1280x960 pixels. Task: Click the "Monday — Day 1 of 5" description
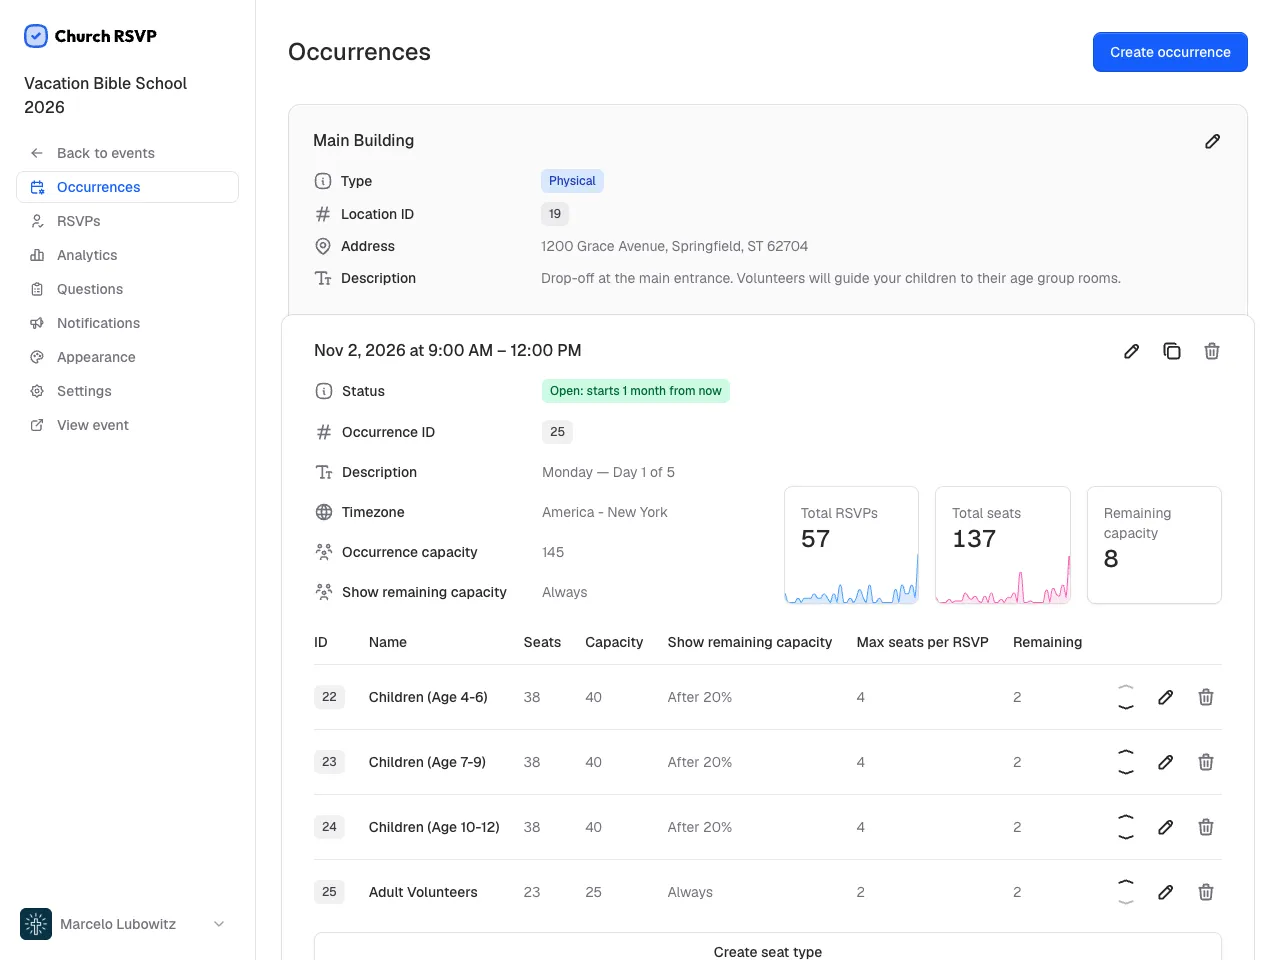[608, 472]
